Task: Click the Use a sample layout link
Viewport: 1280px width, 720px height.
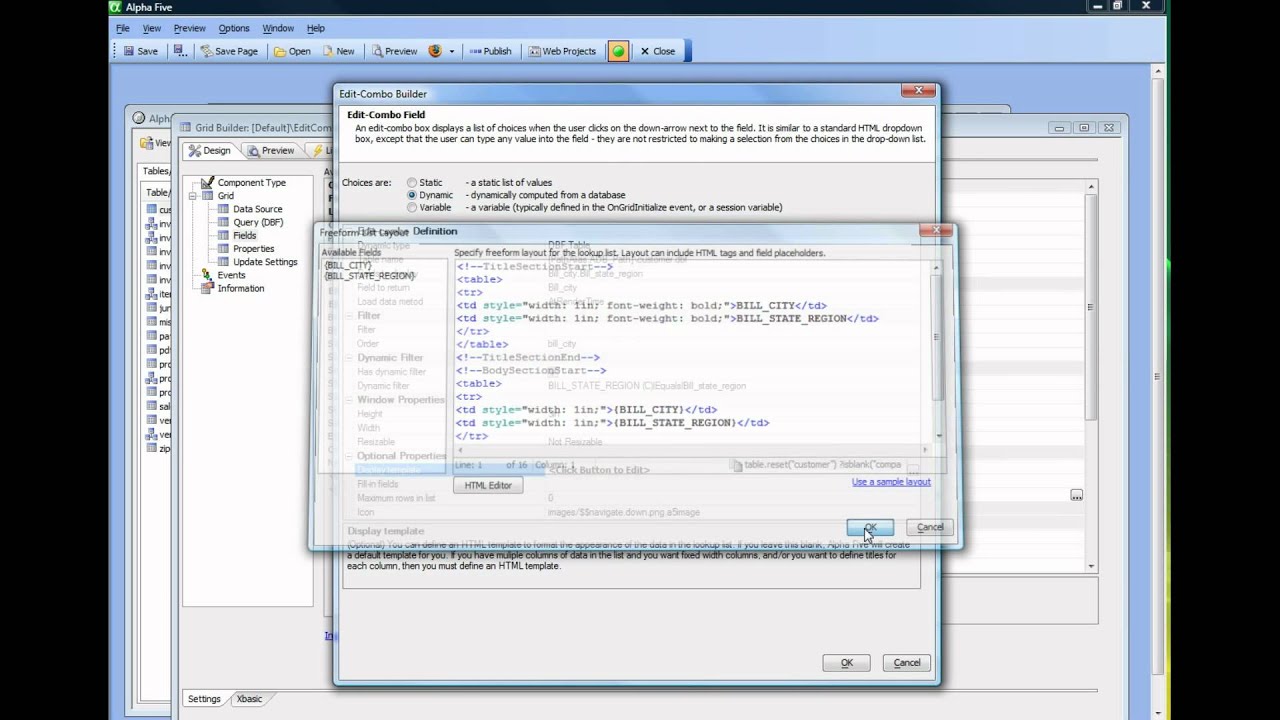Action: (891, 482)
